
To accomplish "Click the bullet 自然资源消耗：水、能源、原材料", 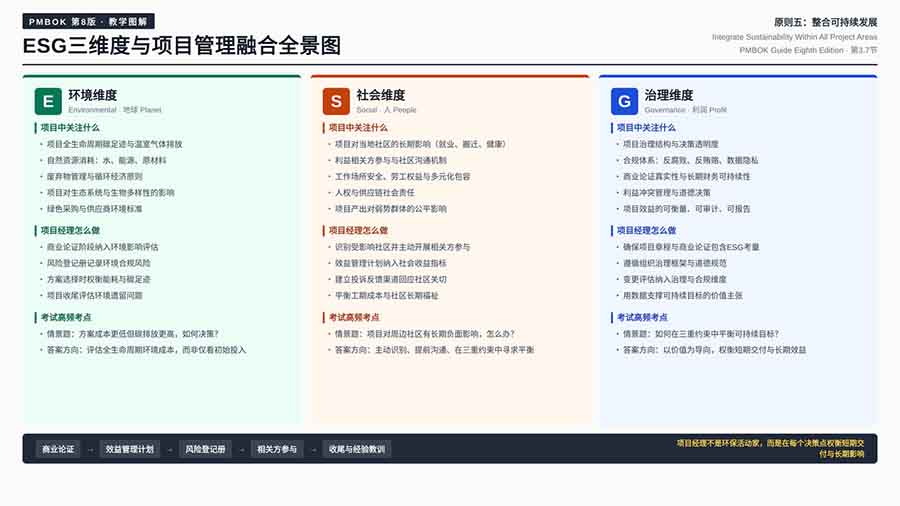I will [x=107, y=160].
